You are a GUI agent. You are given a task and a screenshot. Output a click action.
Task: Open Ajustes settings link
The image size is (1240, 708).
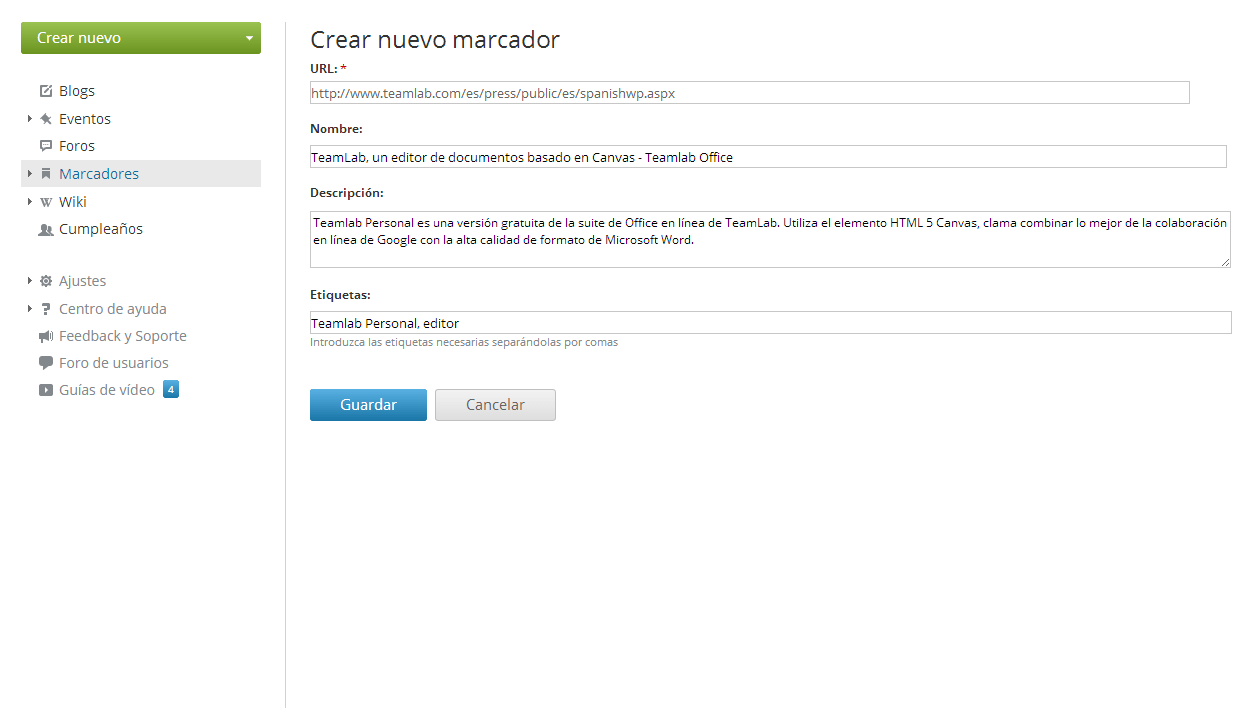point(82,281)
